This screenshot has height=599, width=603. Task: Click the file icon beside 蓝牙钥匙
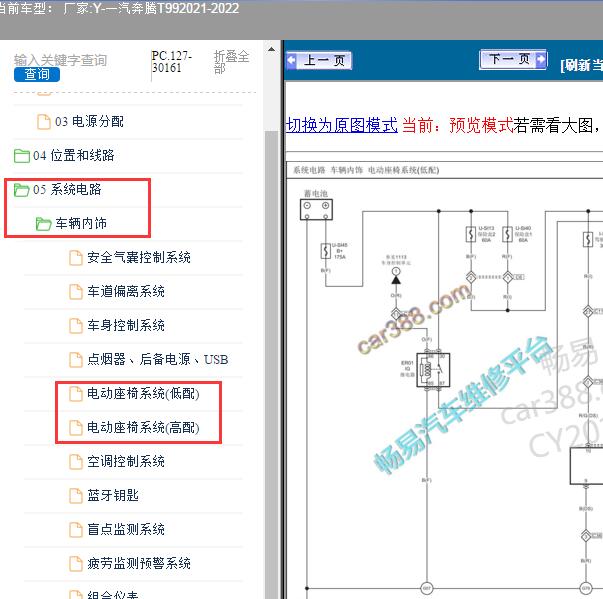[x=76, y=496]
